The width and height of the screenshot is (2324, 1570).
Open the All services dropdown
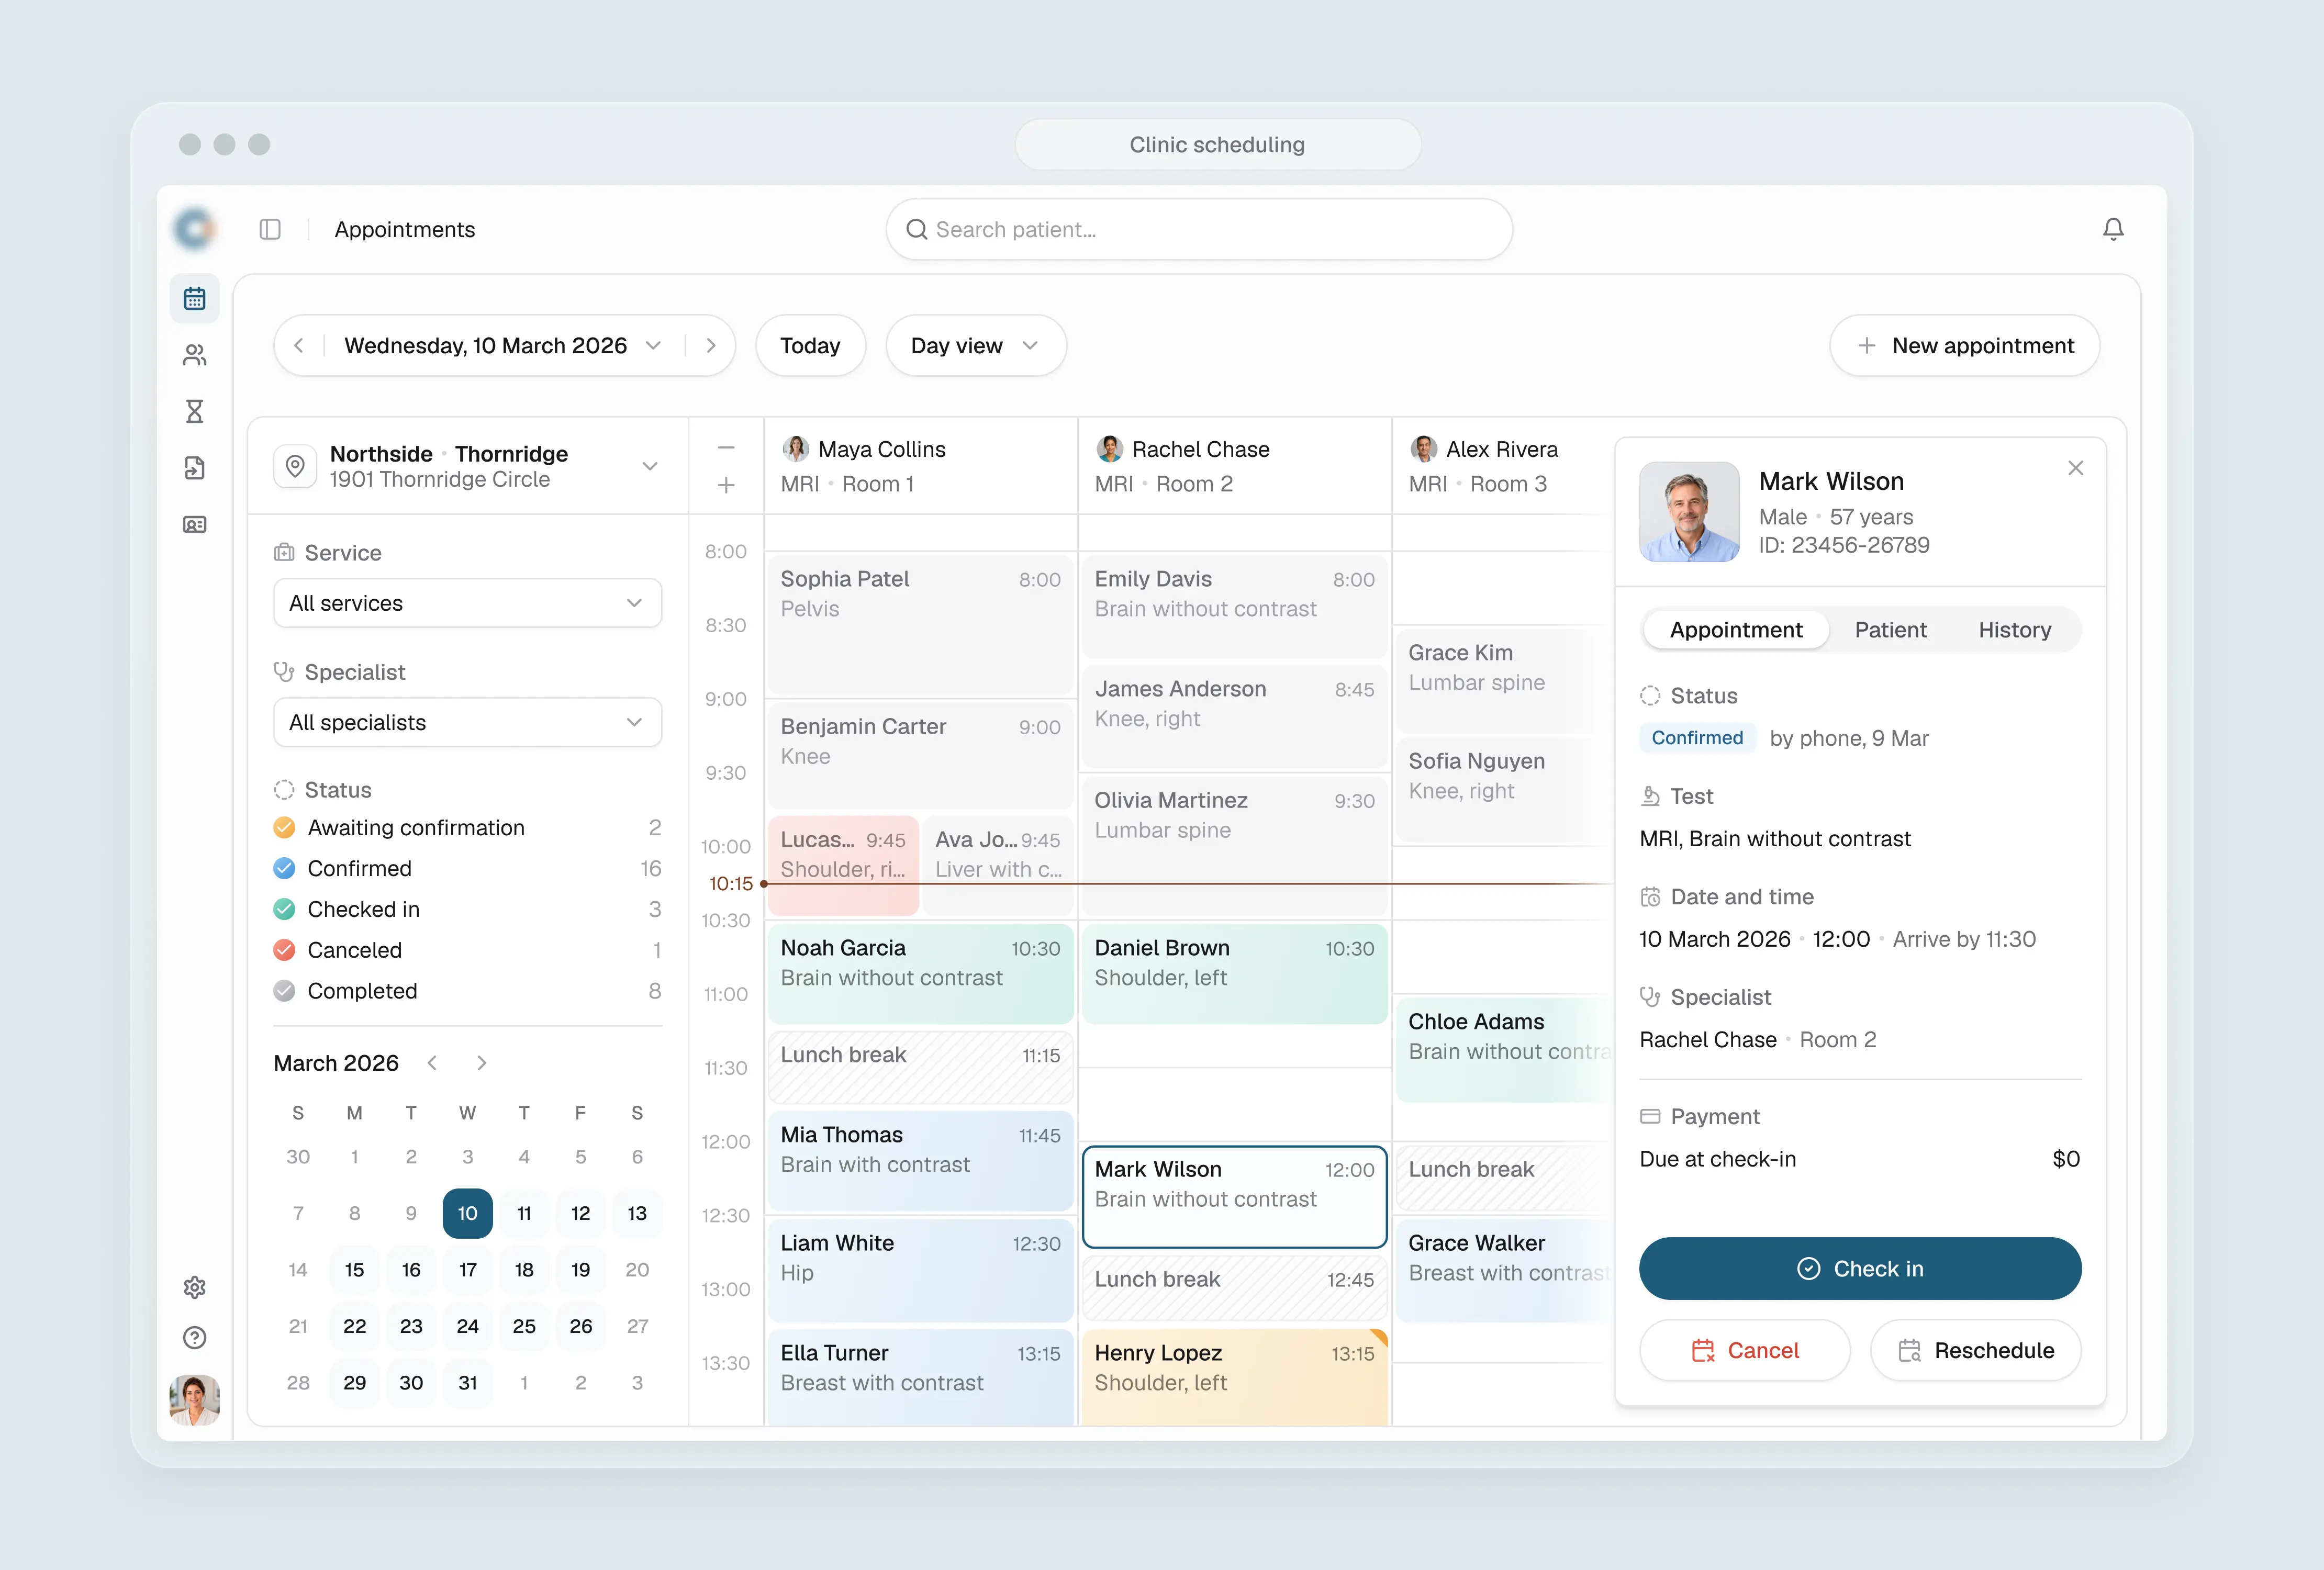click(467, 603)
